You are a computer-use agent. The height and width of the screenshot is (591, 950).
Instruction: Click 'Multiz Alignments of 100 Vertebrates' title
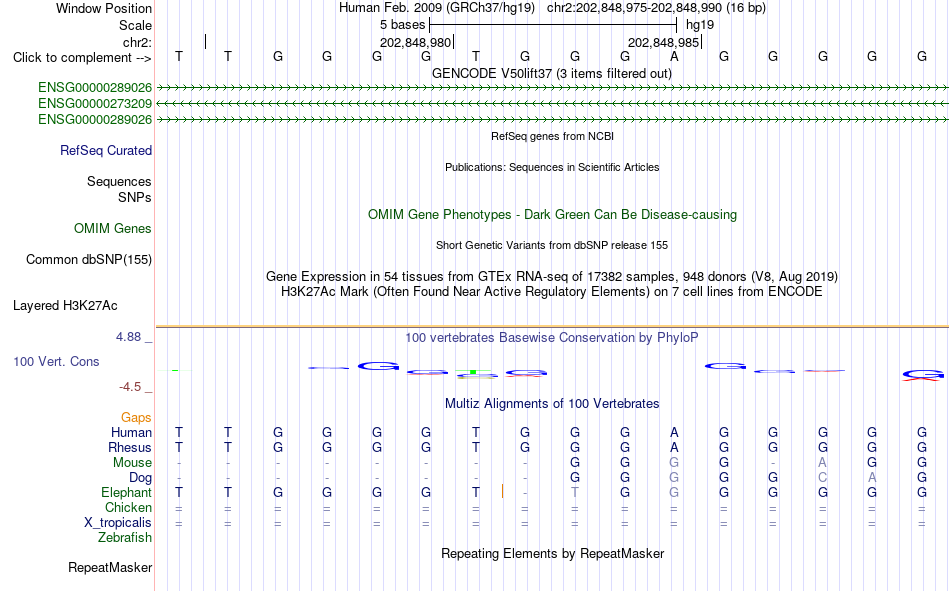(552, 404)
